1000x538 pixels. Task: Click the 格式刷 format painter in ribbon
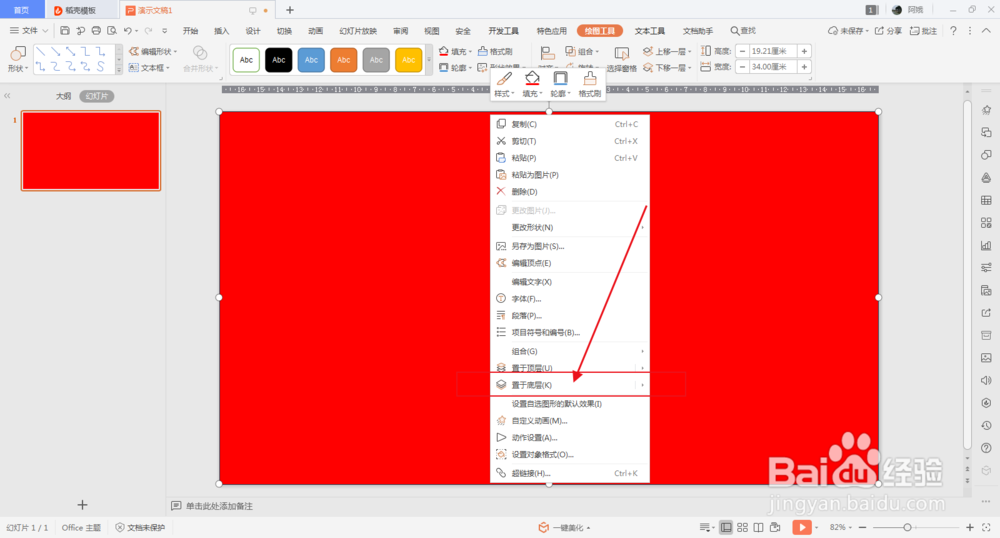coord(496,52)
